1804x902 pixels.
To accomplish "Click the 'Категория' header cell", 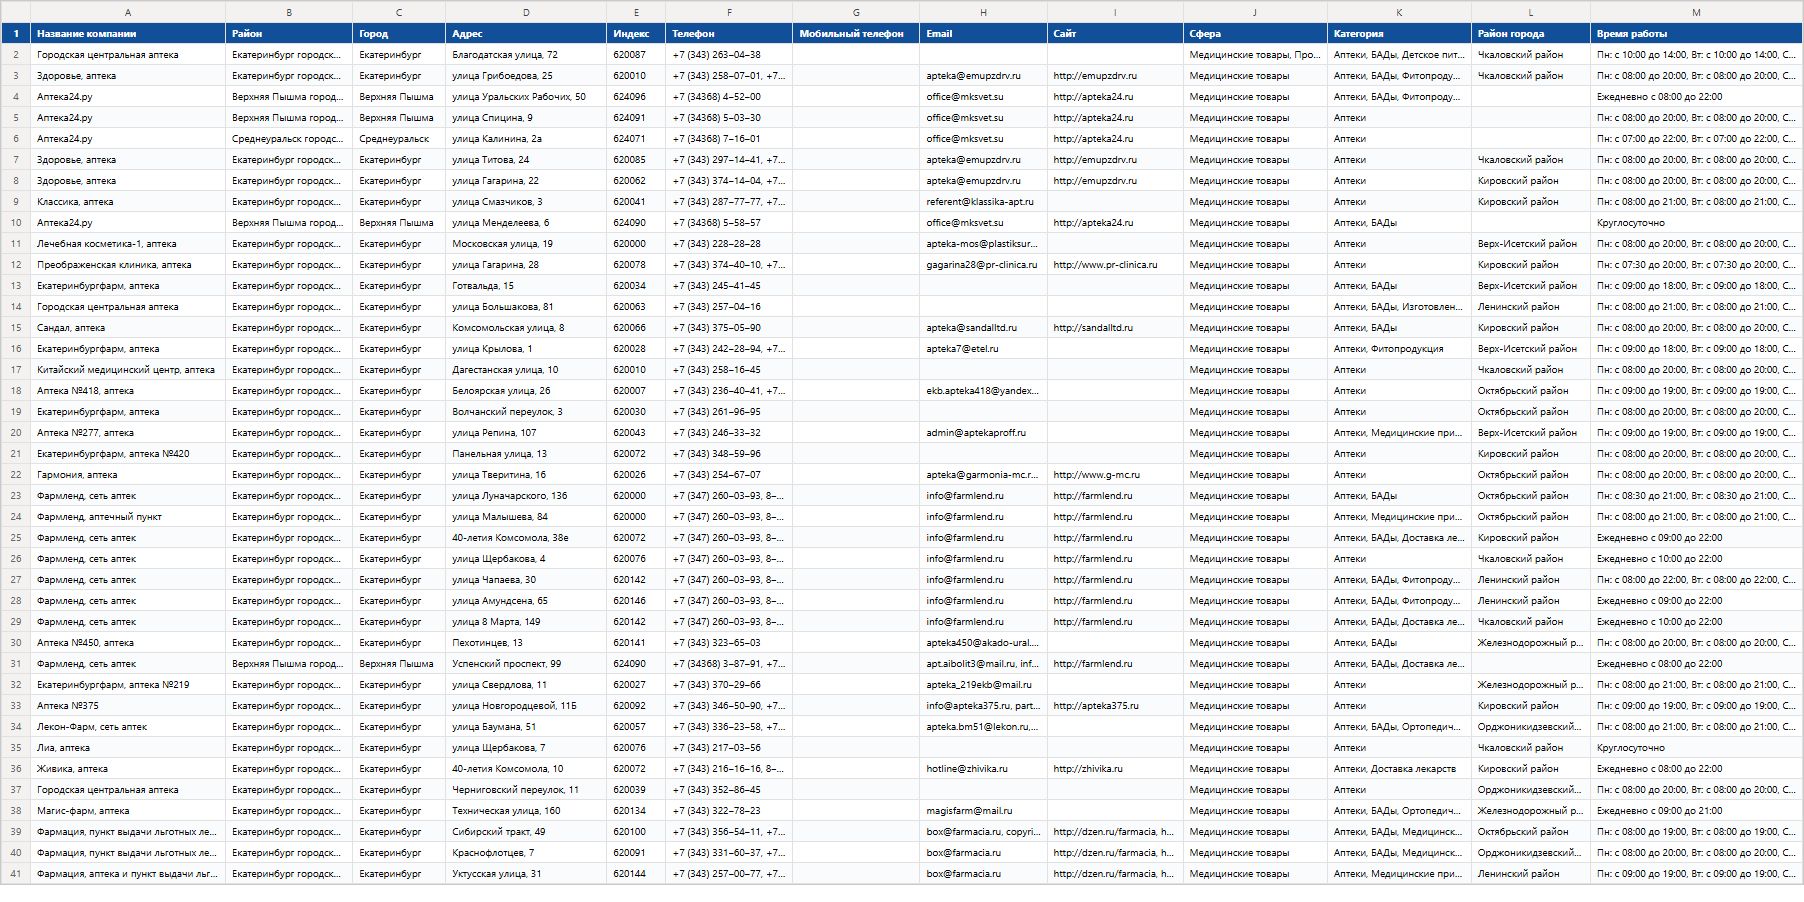I will 1399,33.
